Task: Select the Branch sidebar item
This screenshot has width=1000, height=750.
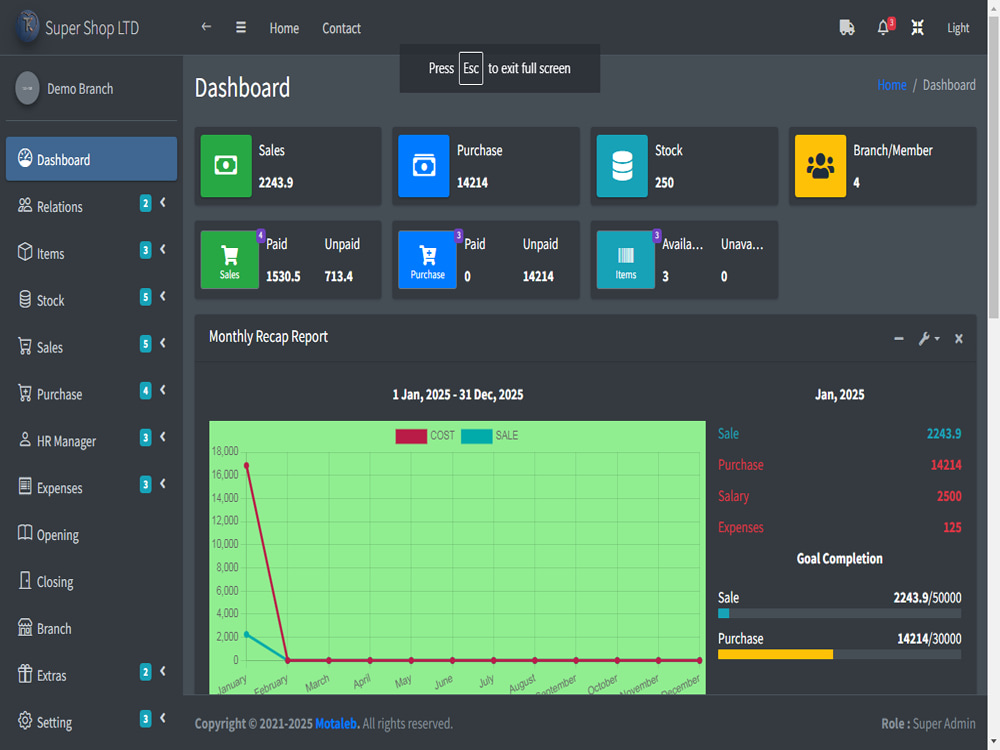Action: (x=91, y=628)
